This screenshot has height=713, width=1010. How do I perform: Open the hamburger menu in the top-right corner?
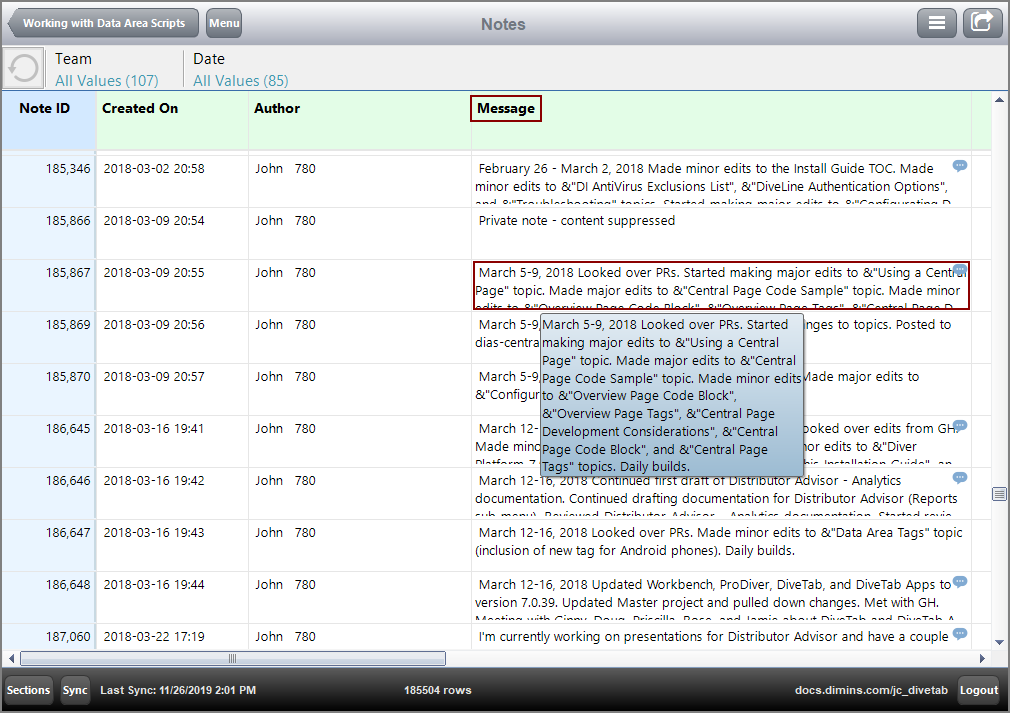click(x=937, y=22)
